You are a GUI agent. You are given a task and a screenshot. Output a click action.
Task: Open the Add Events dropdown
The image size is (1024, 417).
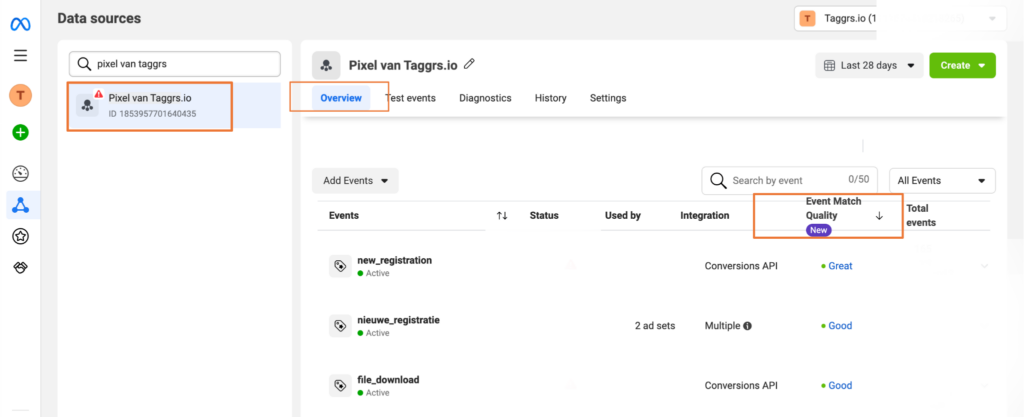point(355,181)
